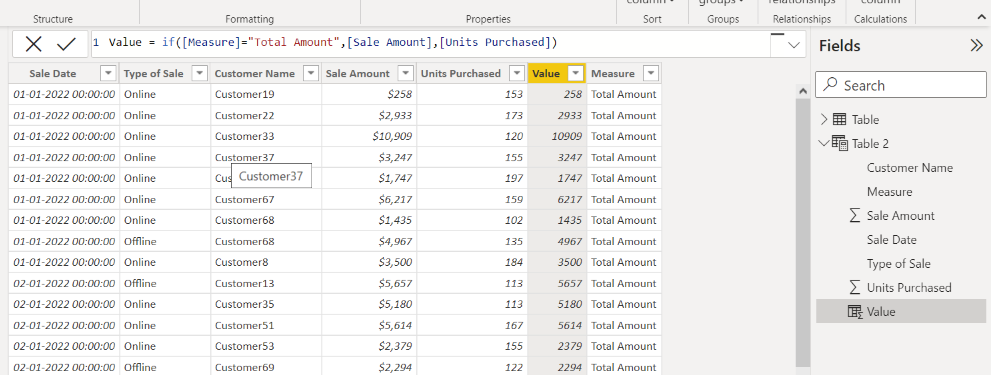Open Customer Name column filter dropdown
Image resolution: width=991 pixels, height=375 pixels.
[310, 74]
